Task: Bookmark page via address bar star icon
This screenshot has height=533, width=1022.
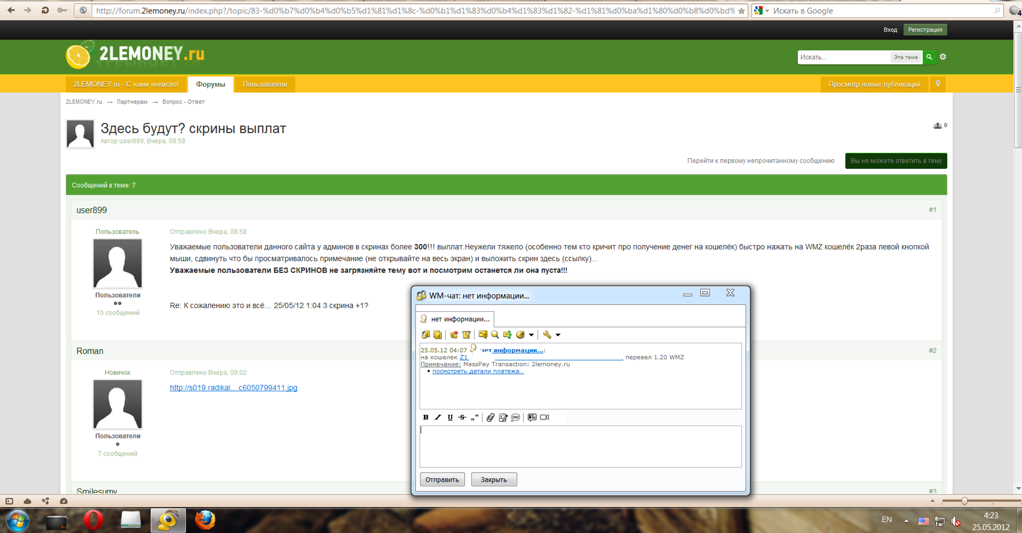Action: (741, 11)
